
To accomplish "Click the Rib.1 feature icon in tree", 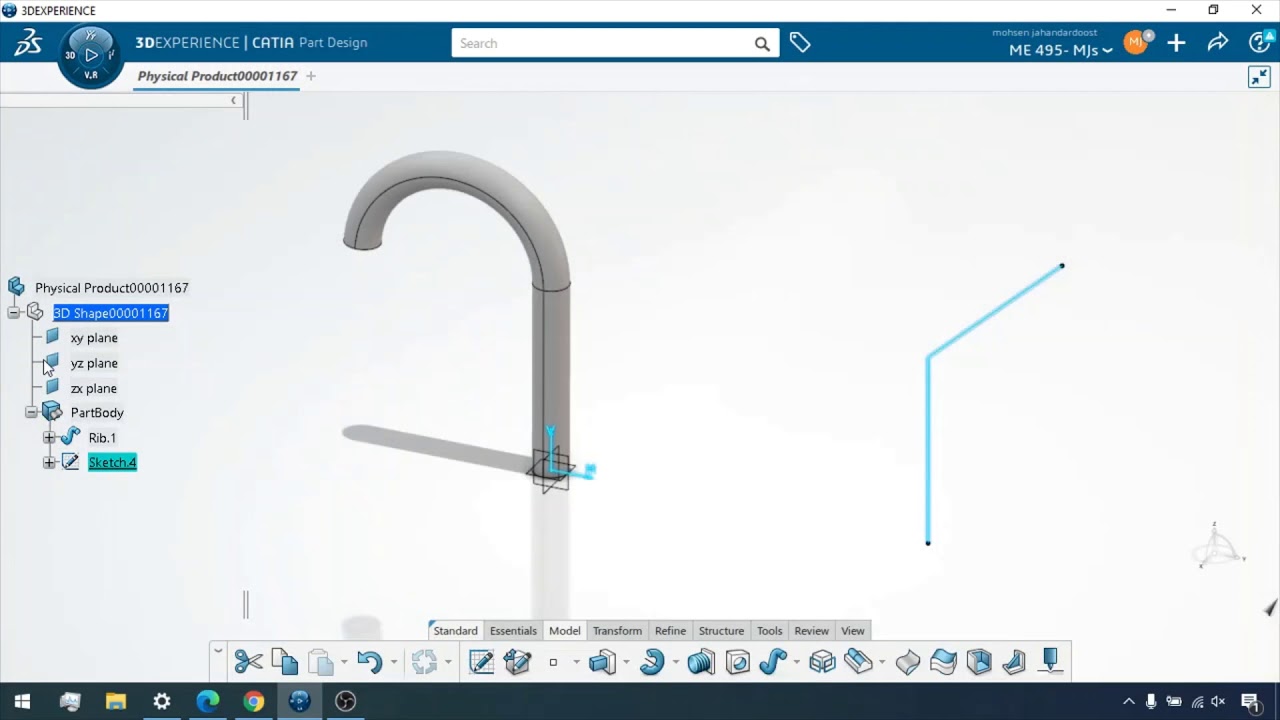I will point(70,437).
